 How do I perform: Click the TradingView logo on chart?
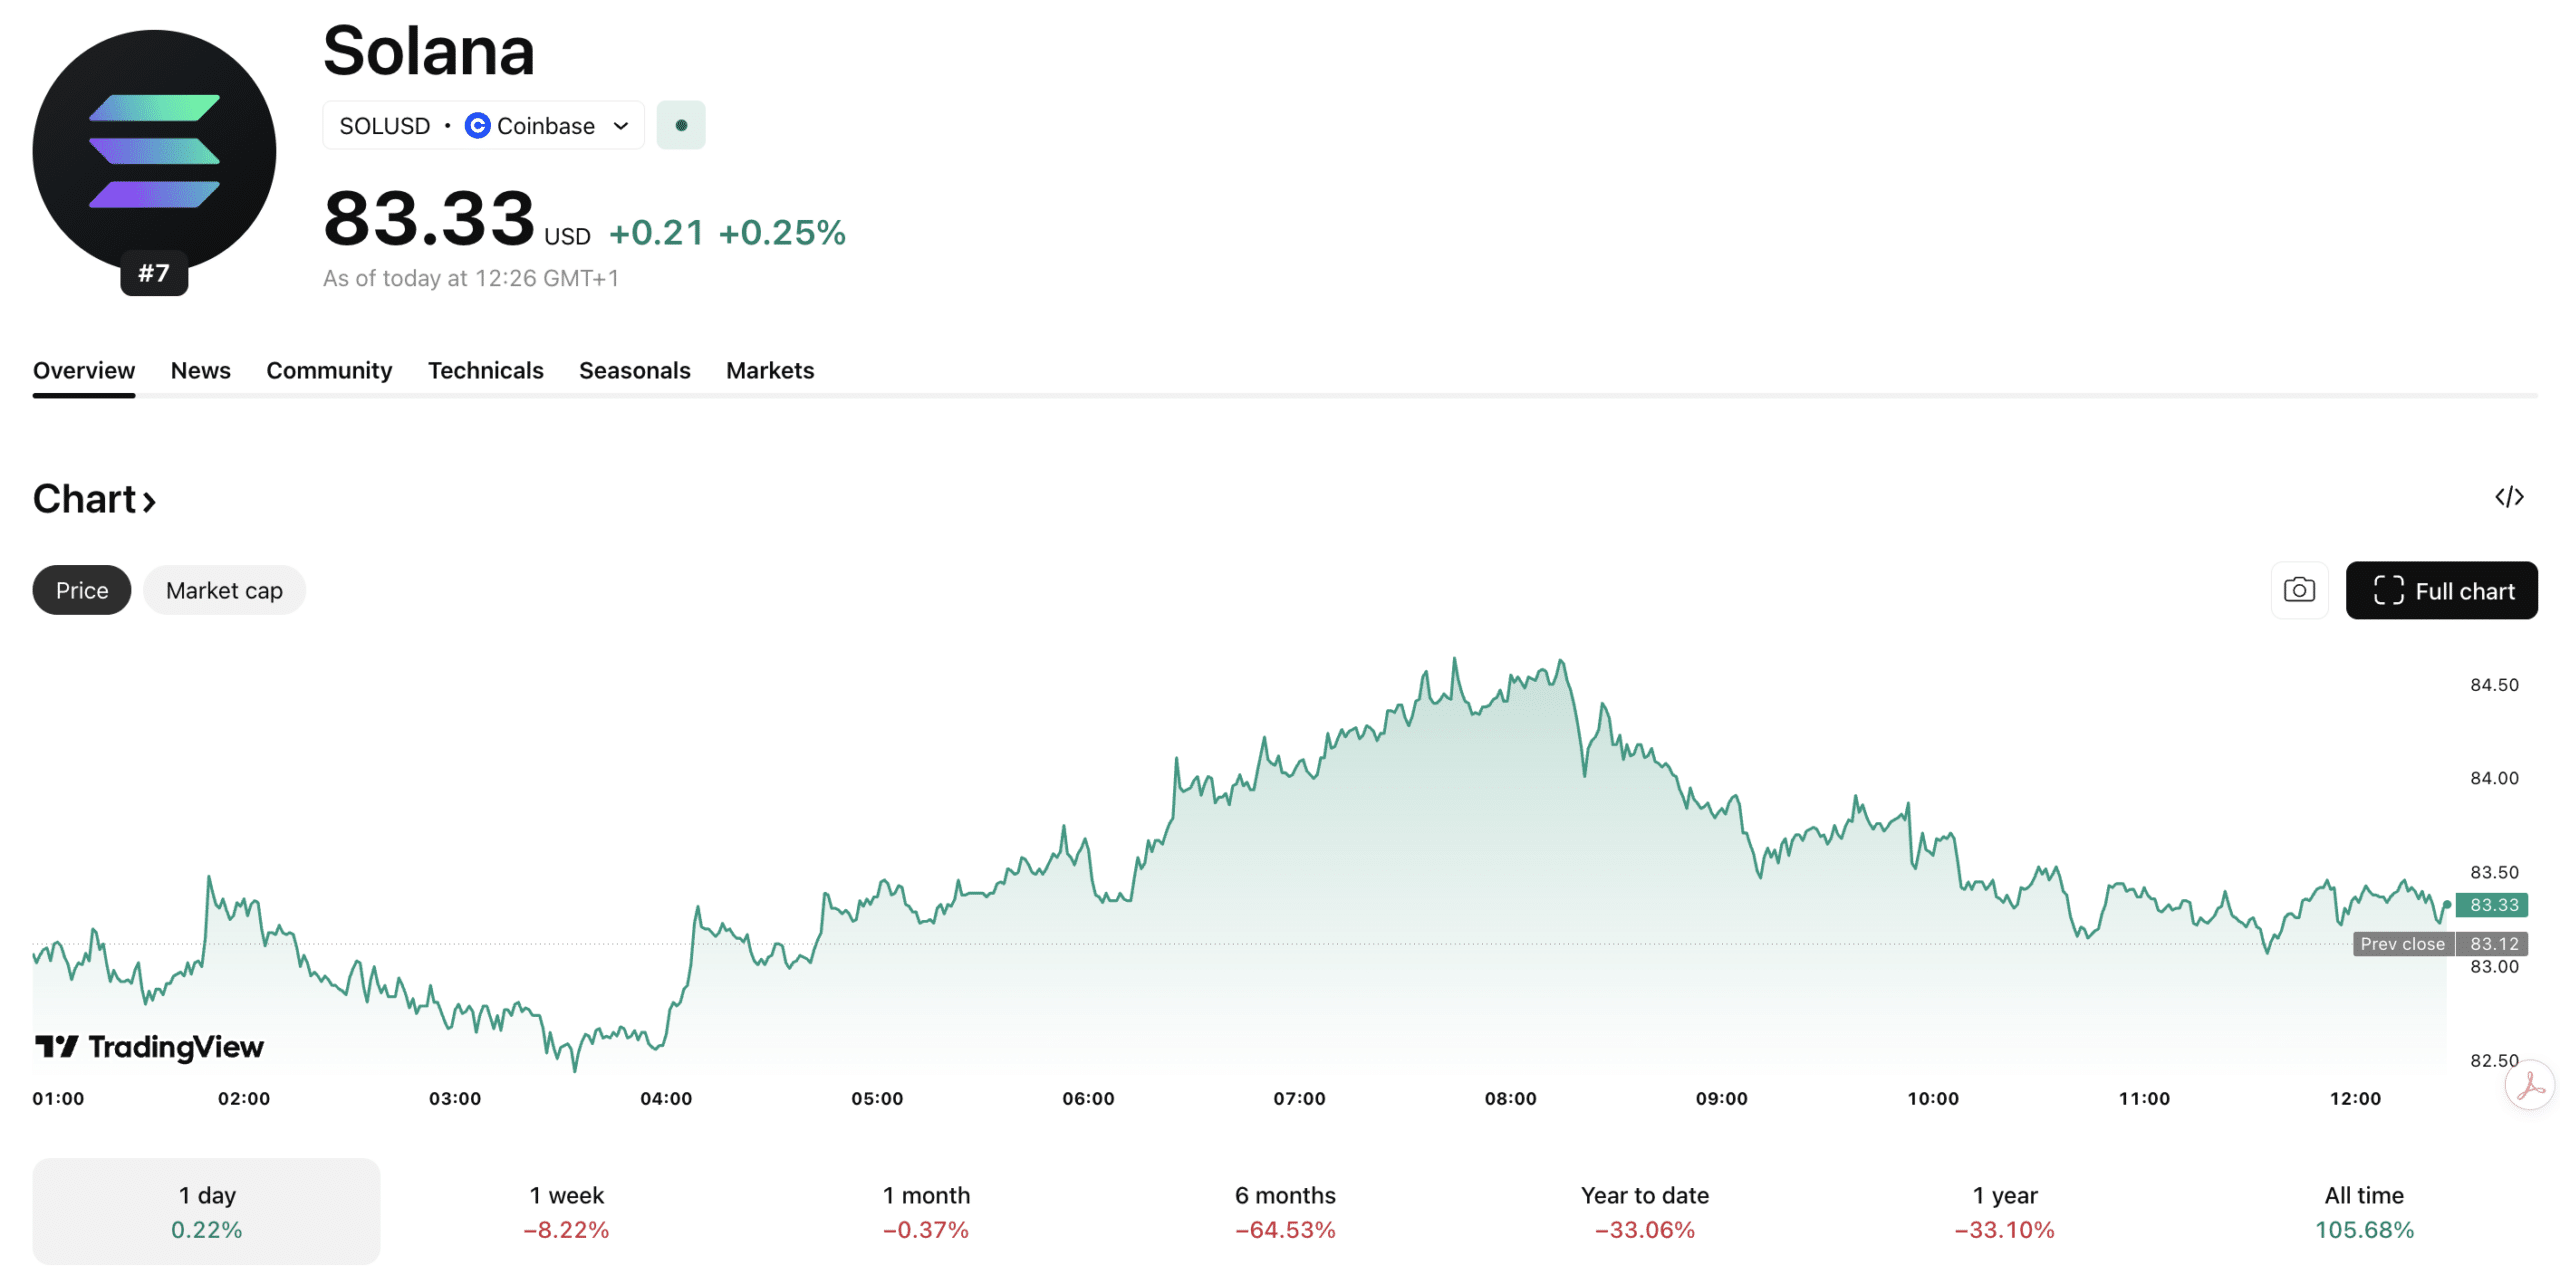click(149, 1047)
